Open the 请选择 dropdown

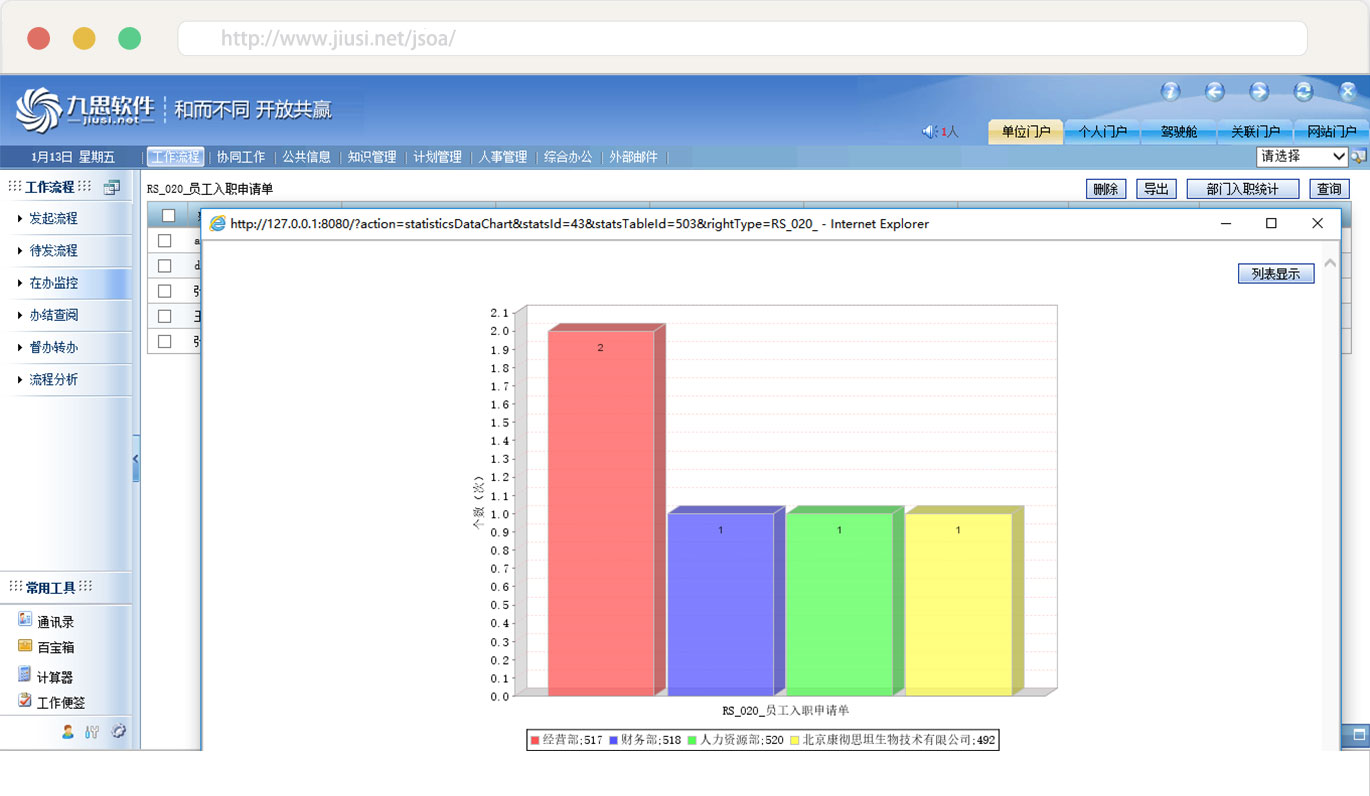(x=1302, y=157)
